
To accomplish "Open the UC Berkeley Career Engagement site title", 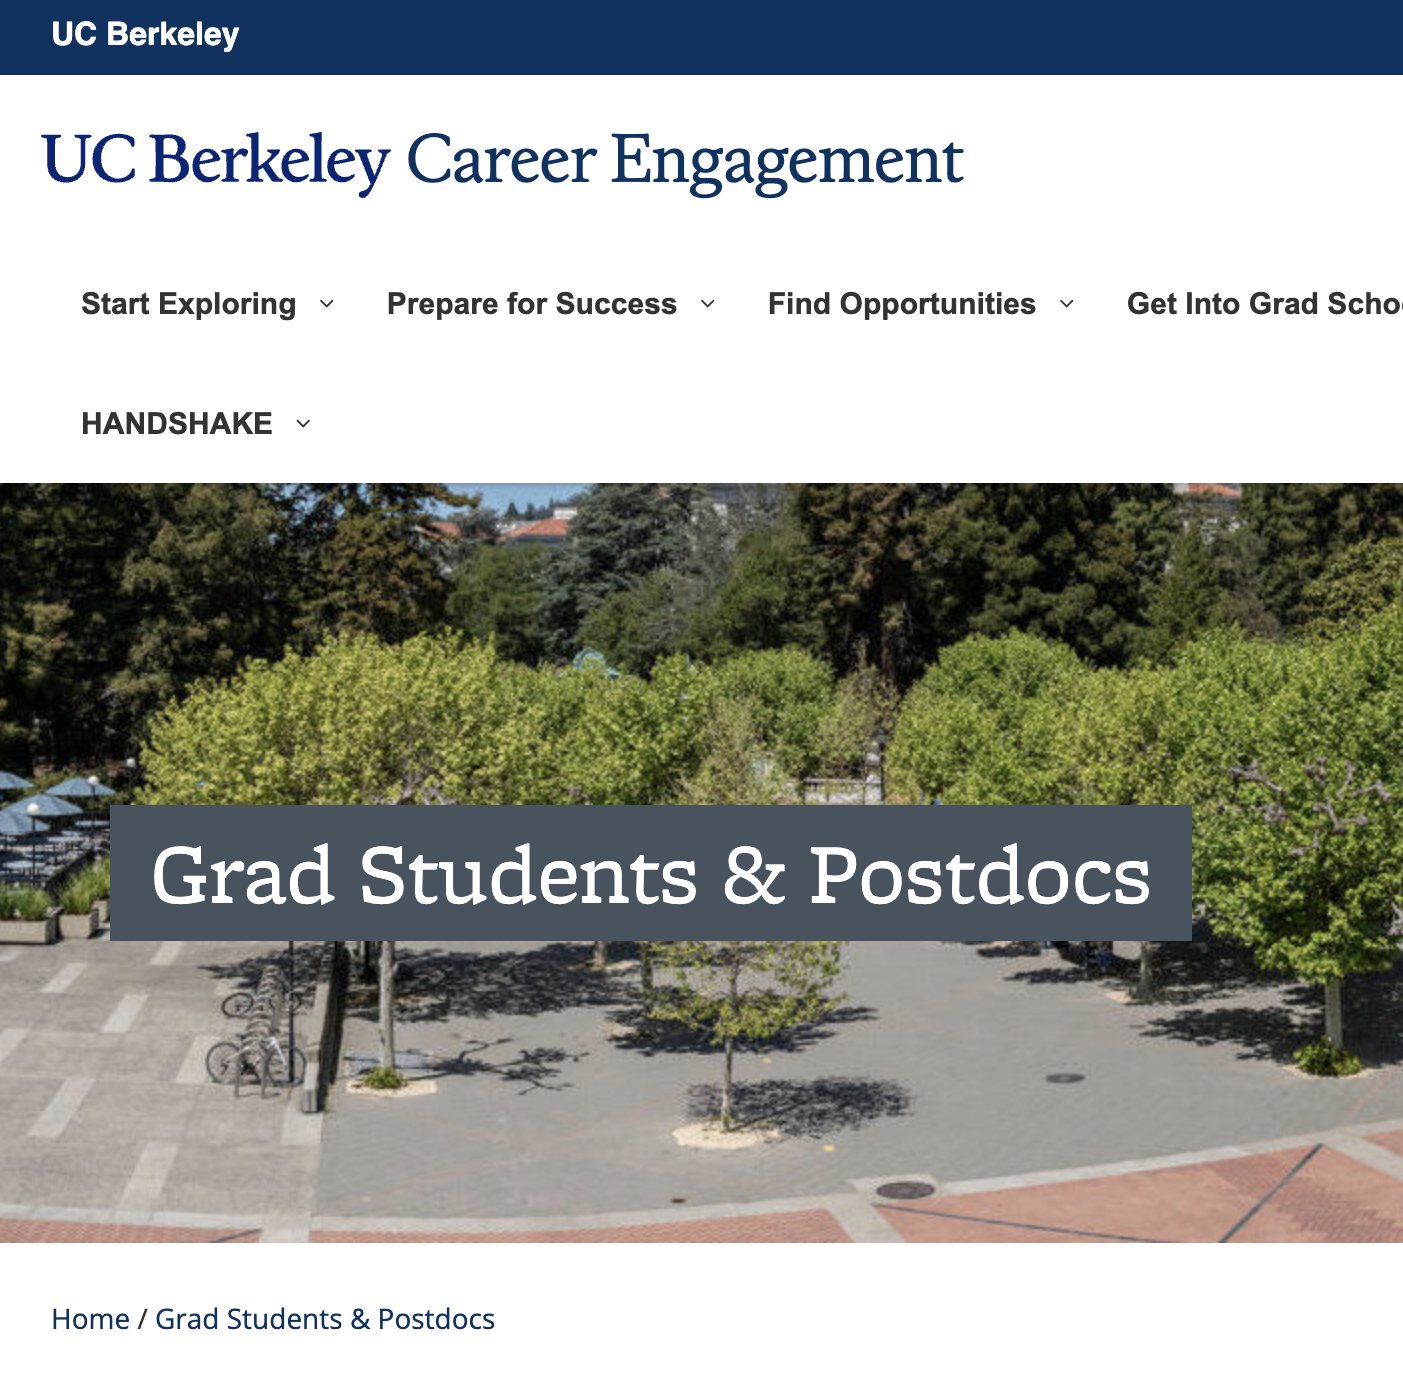I will click(503, 162).
